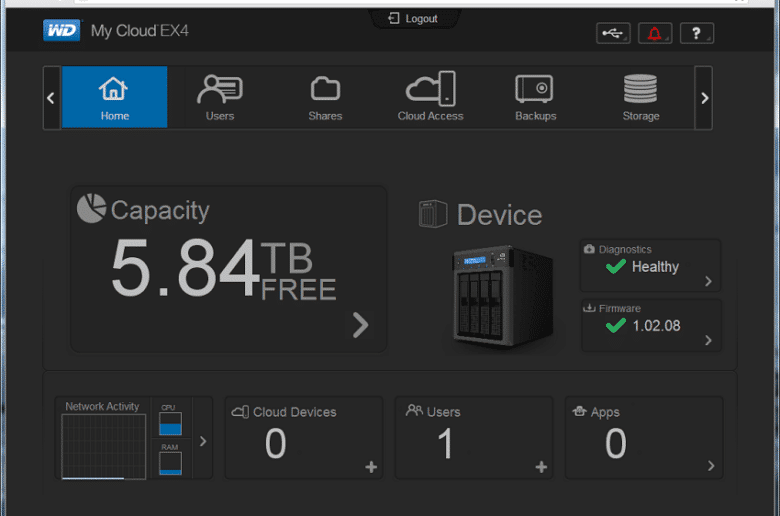Image resolution: width=780 pixels, height=516 pixels.
Task: Open the Storage tab
Action: (x=641, y=97)
